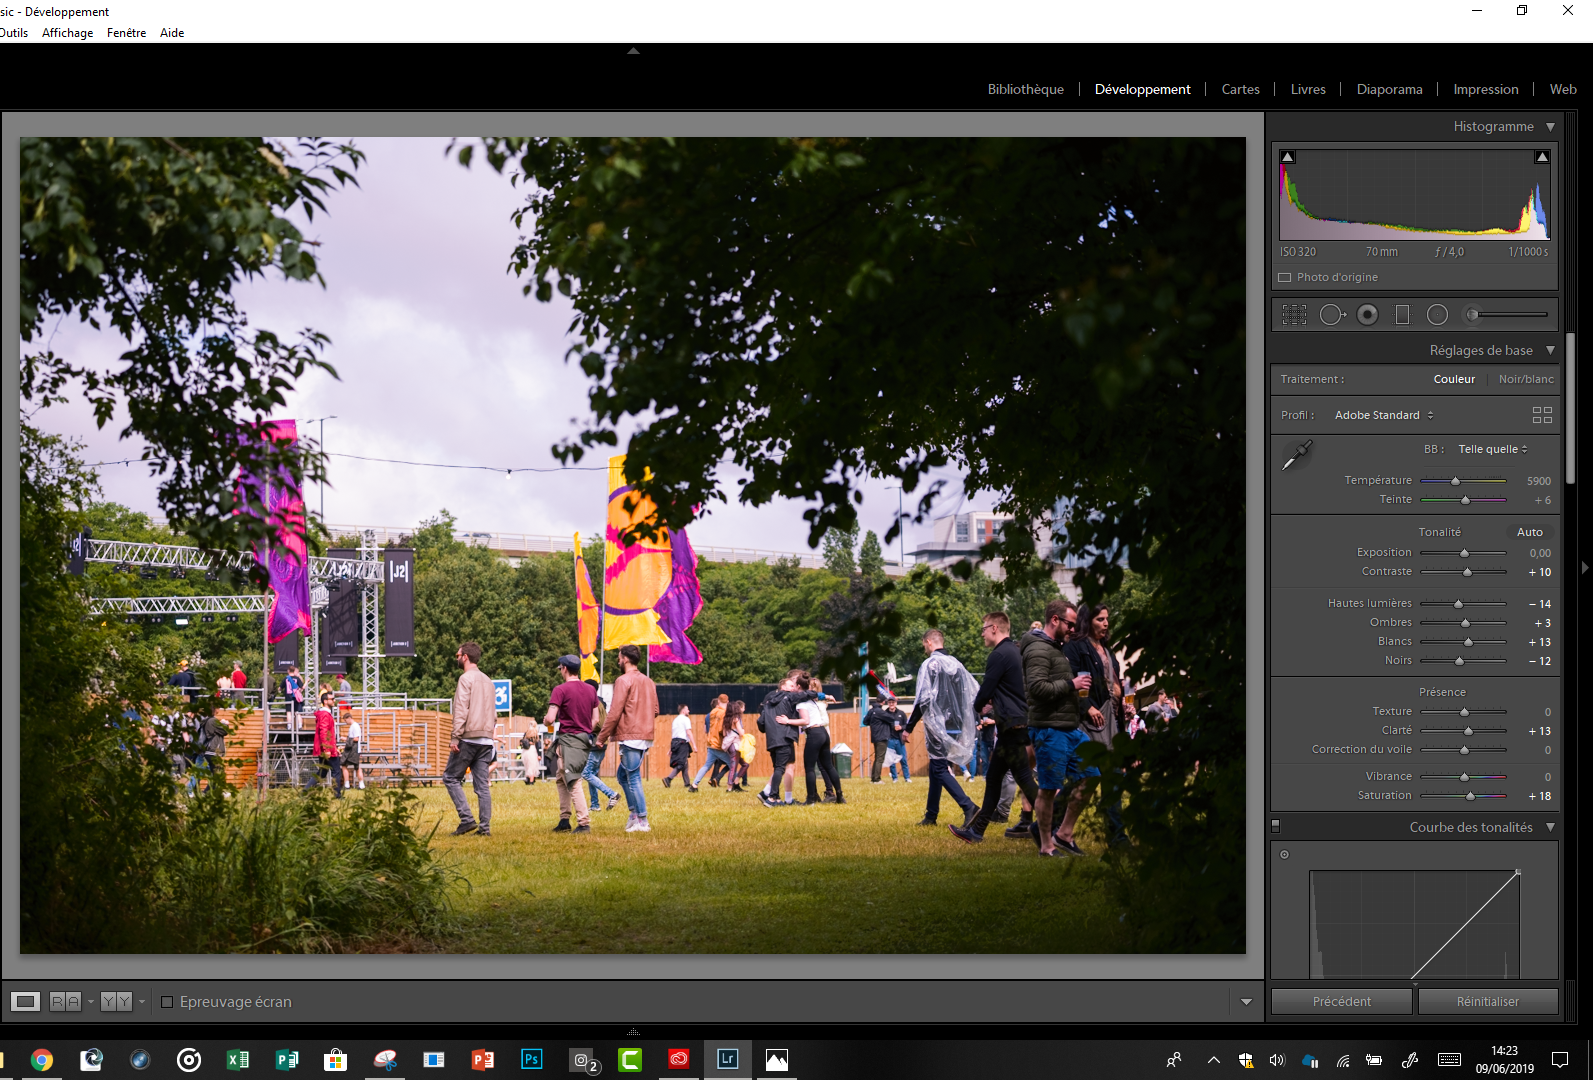Click the Exposition slider handle

(1464, 553)
